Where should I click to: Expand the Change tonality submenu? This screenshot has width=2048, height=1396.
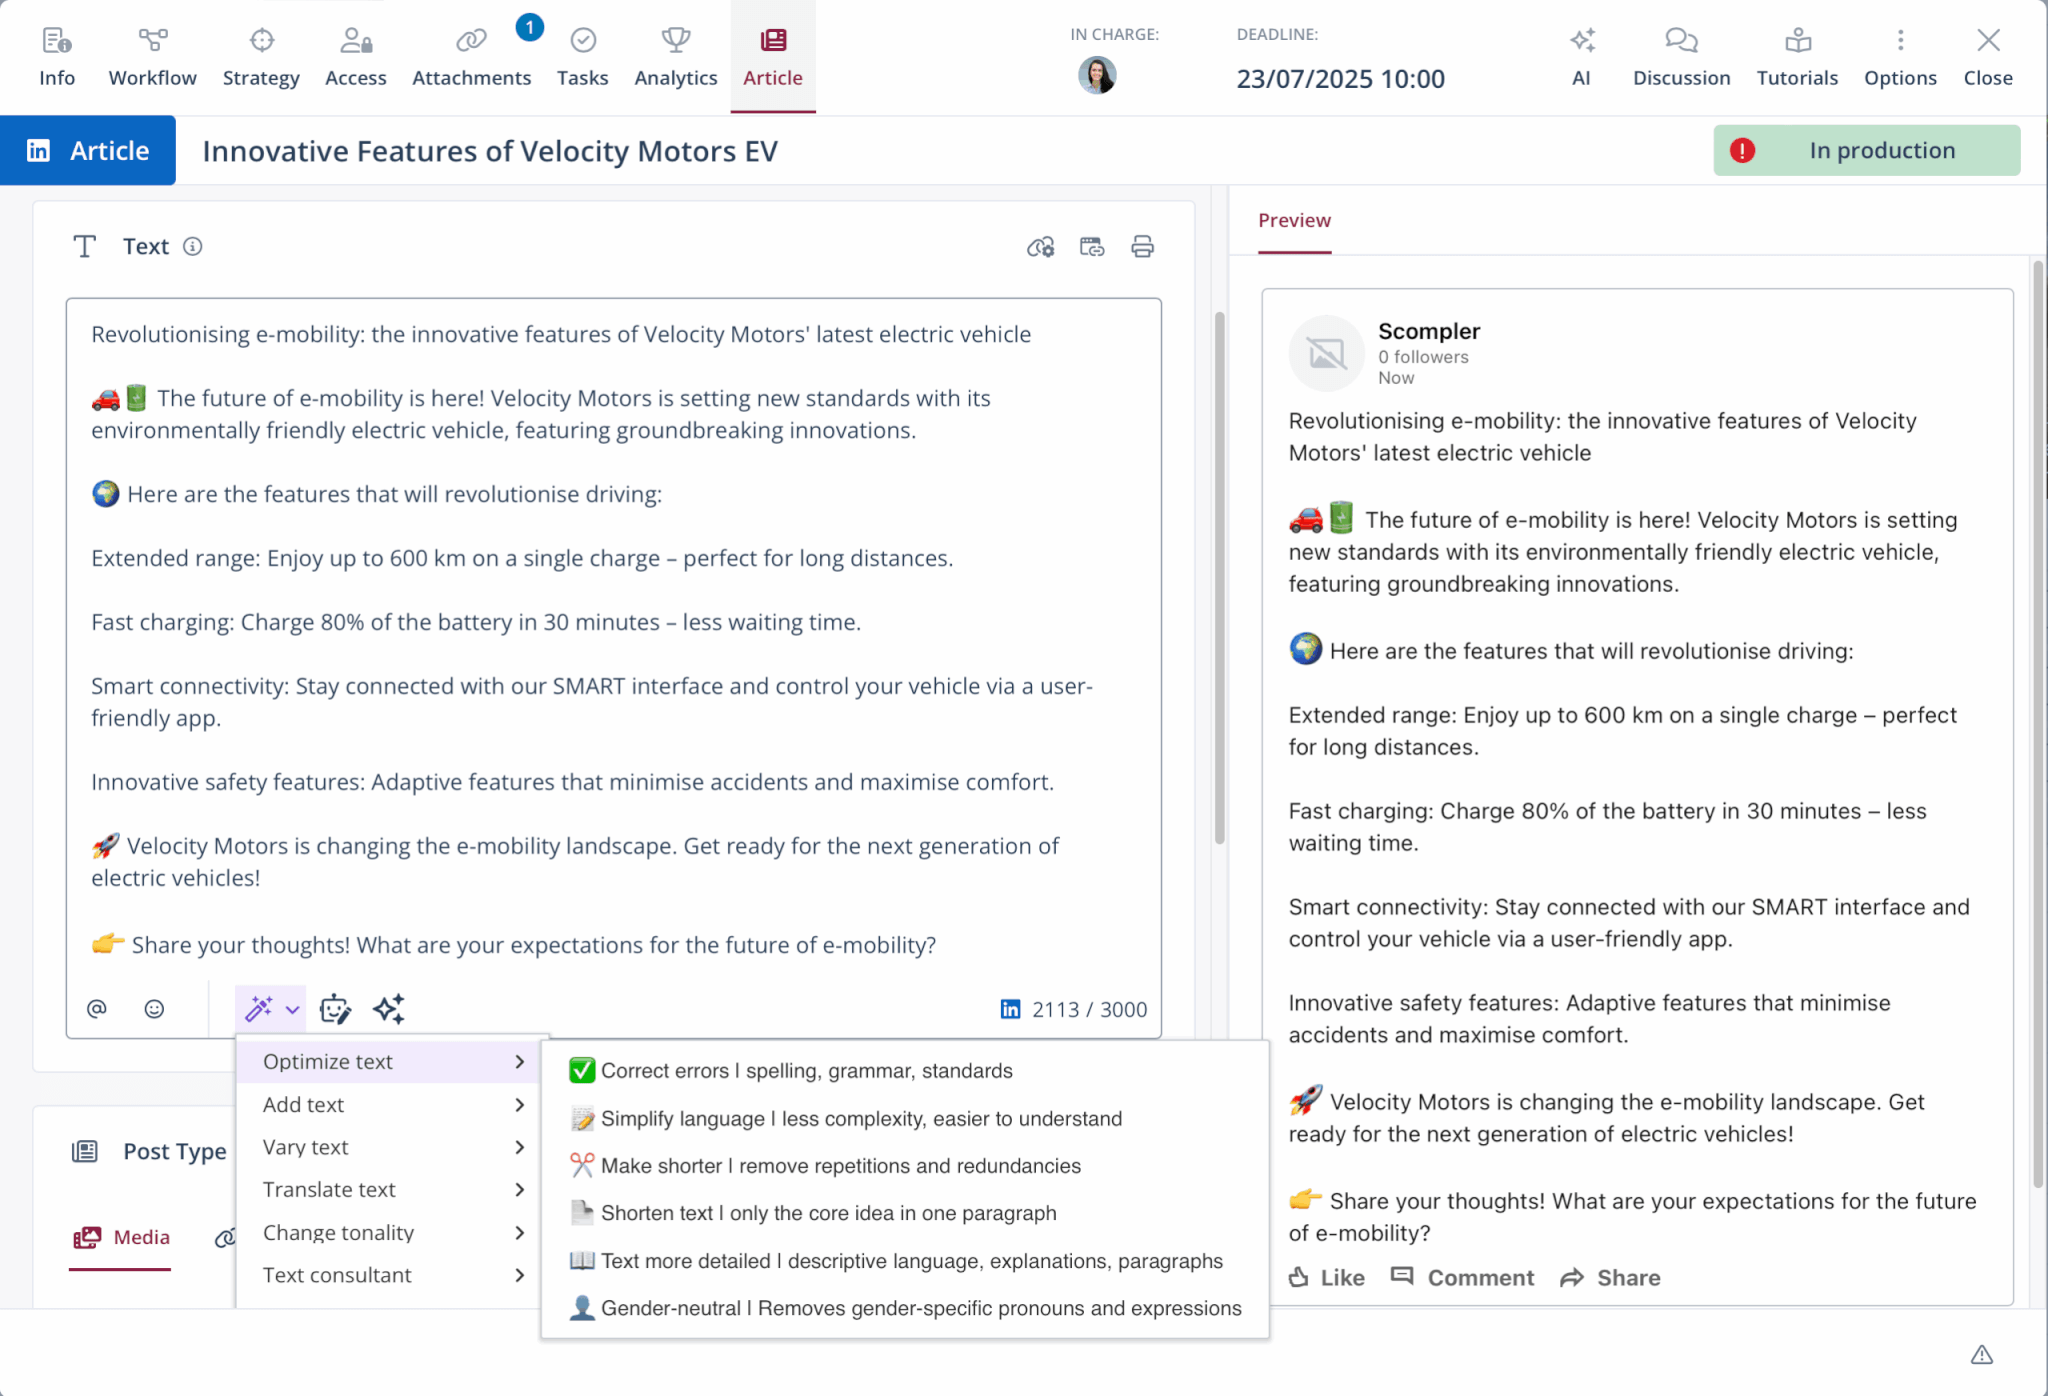338,1233
